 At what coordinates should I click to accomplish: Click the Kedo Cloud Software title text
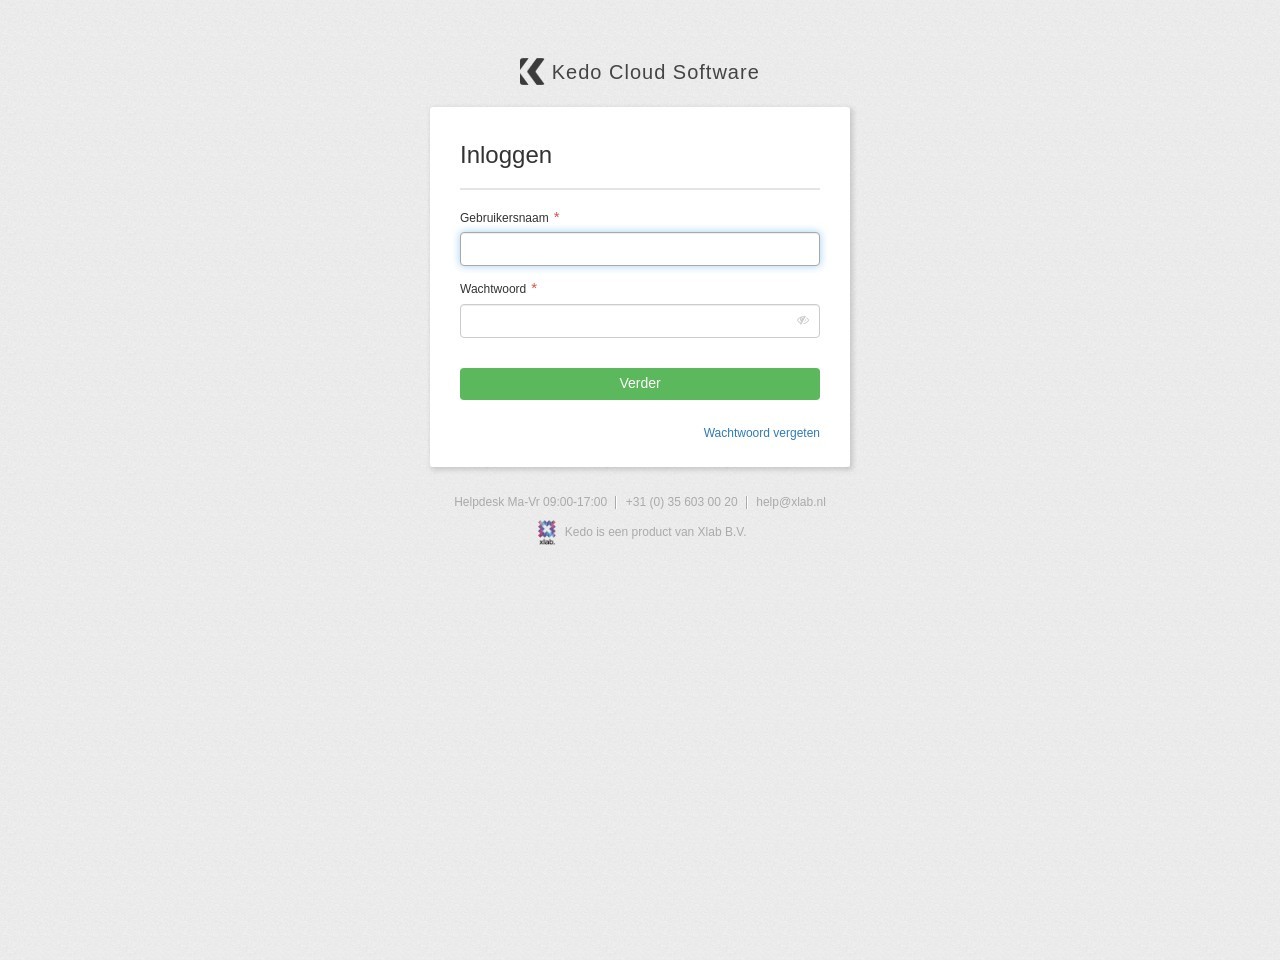(x=655, y=72)
